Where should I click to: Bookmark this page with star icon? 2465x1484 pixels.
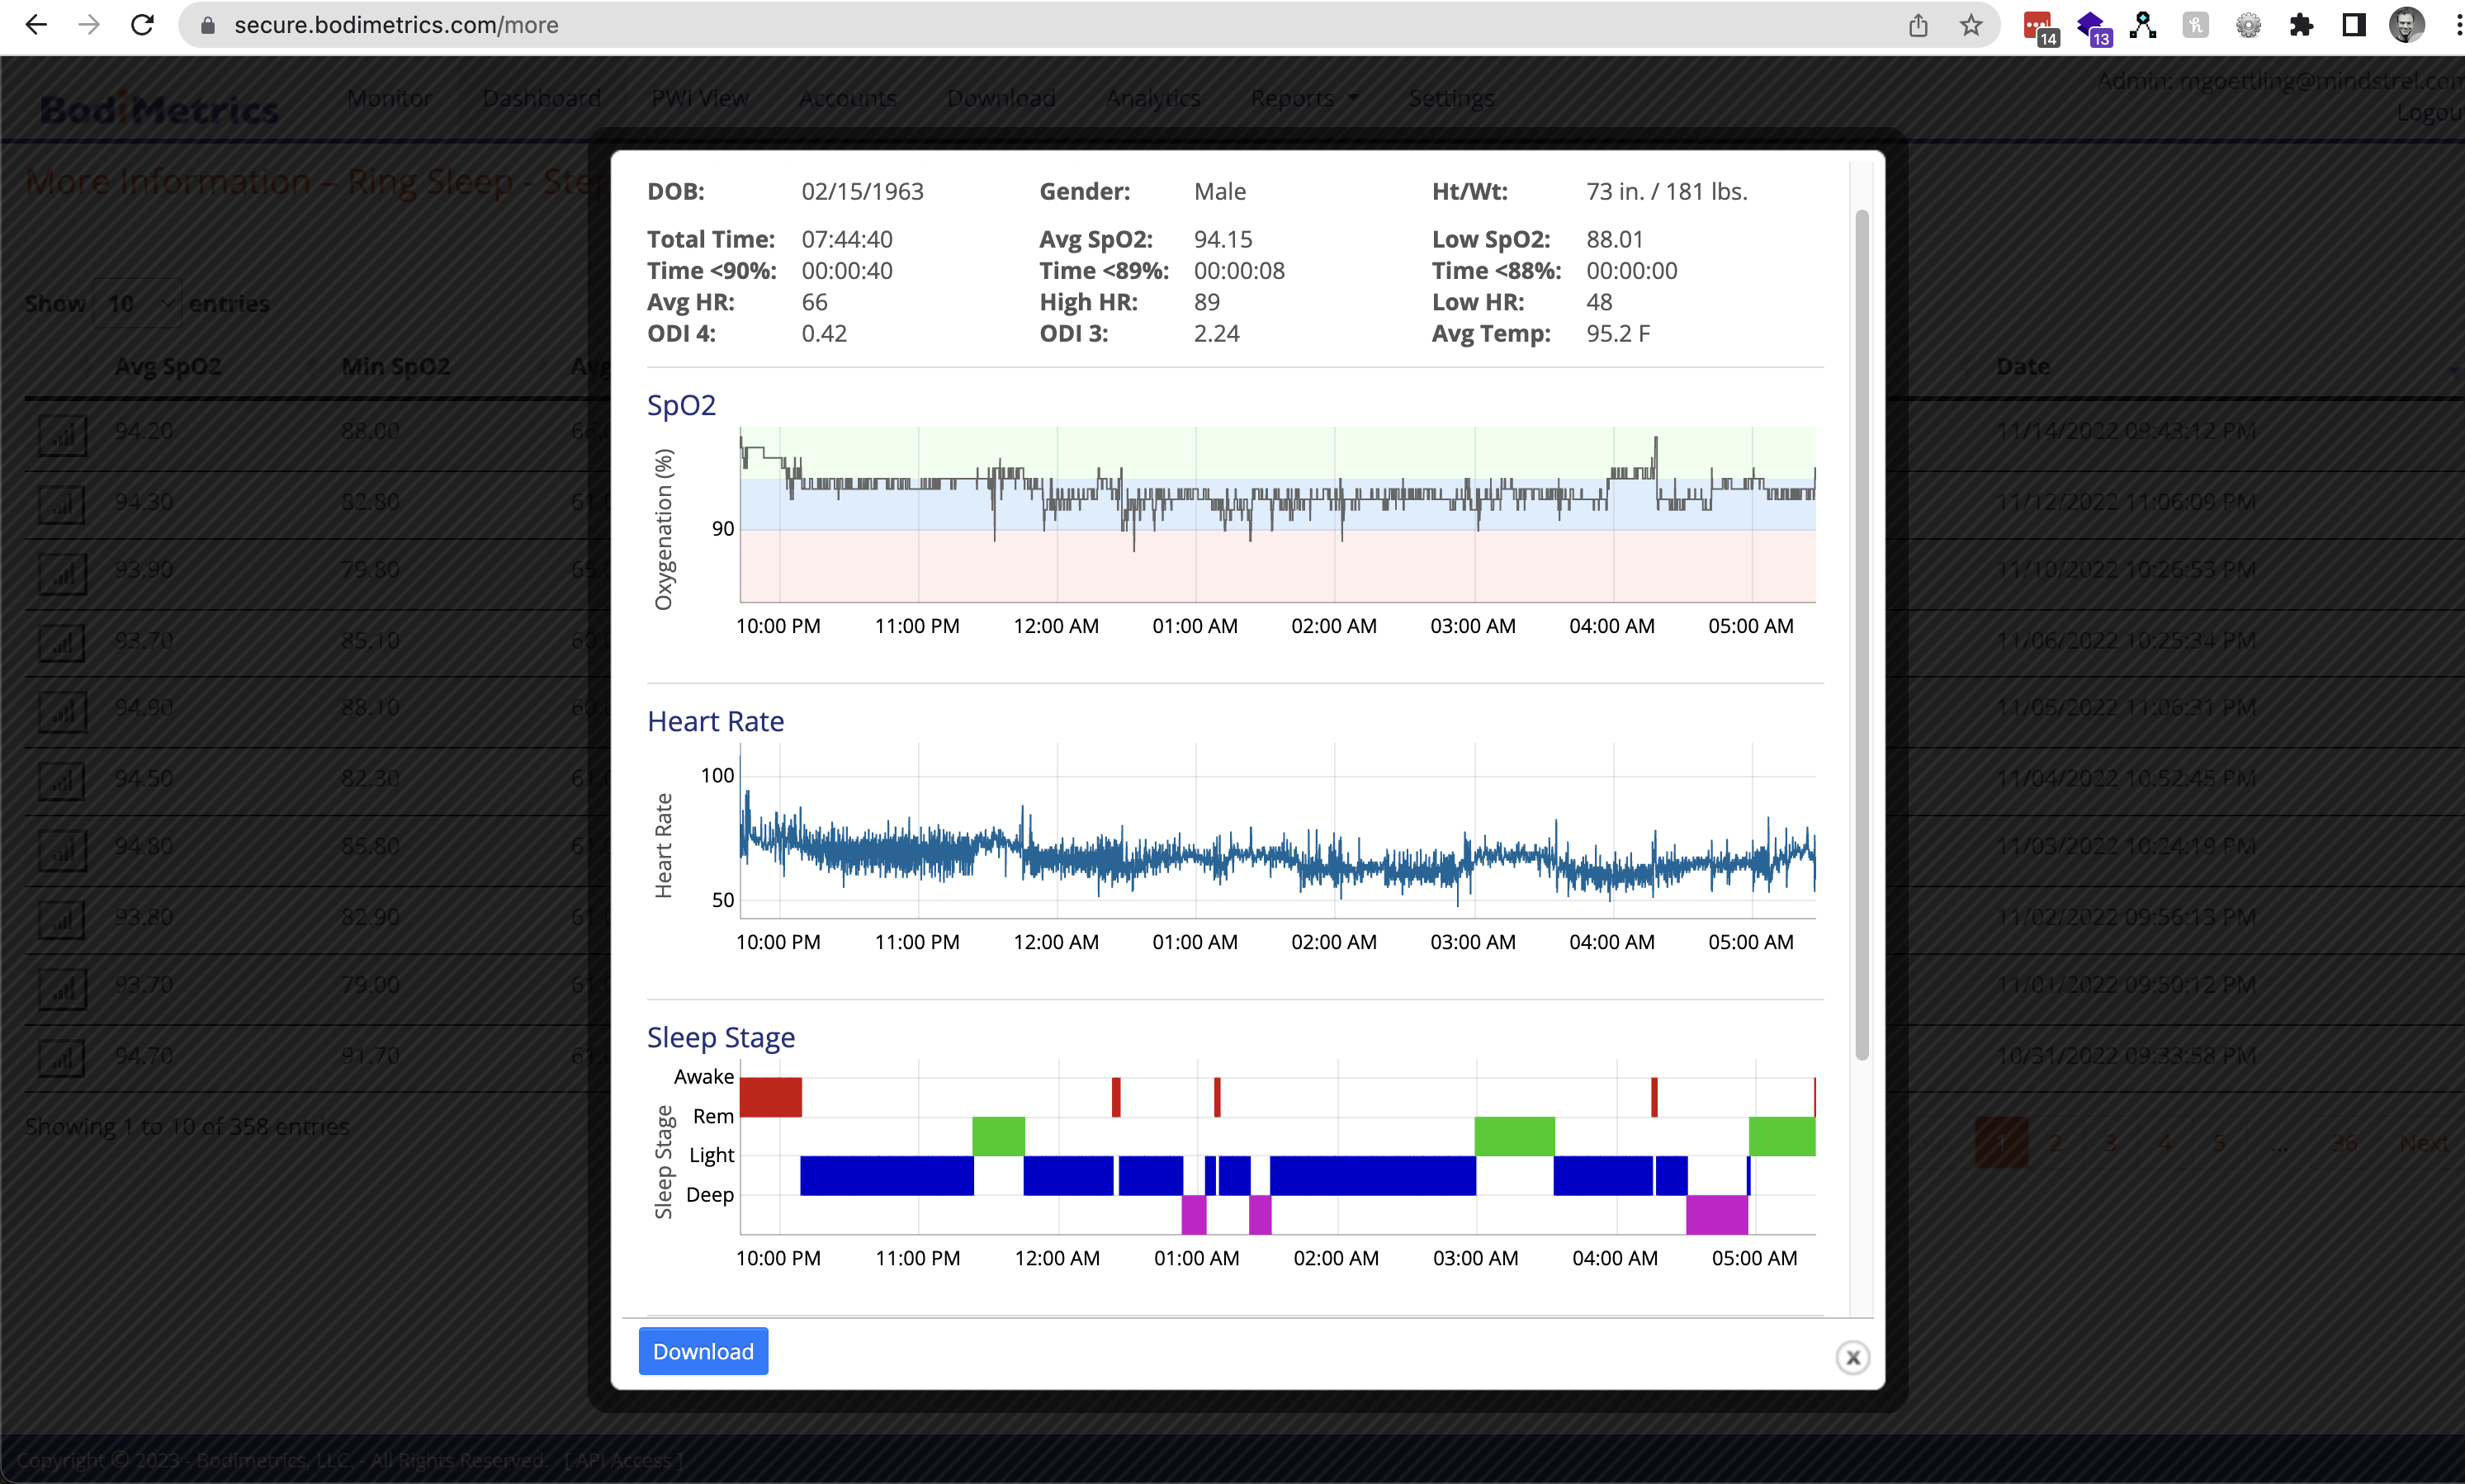[x=1970, y=25]
